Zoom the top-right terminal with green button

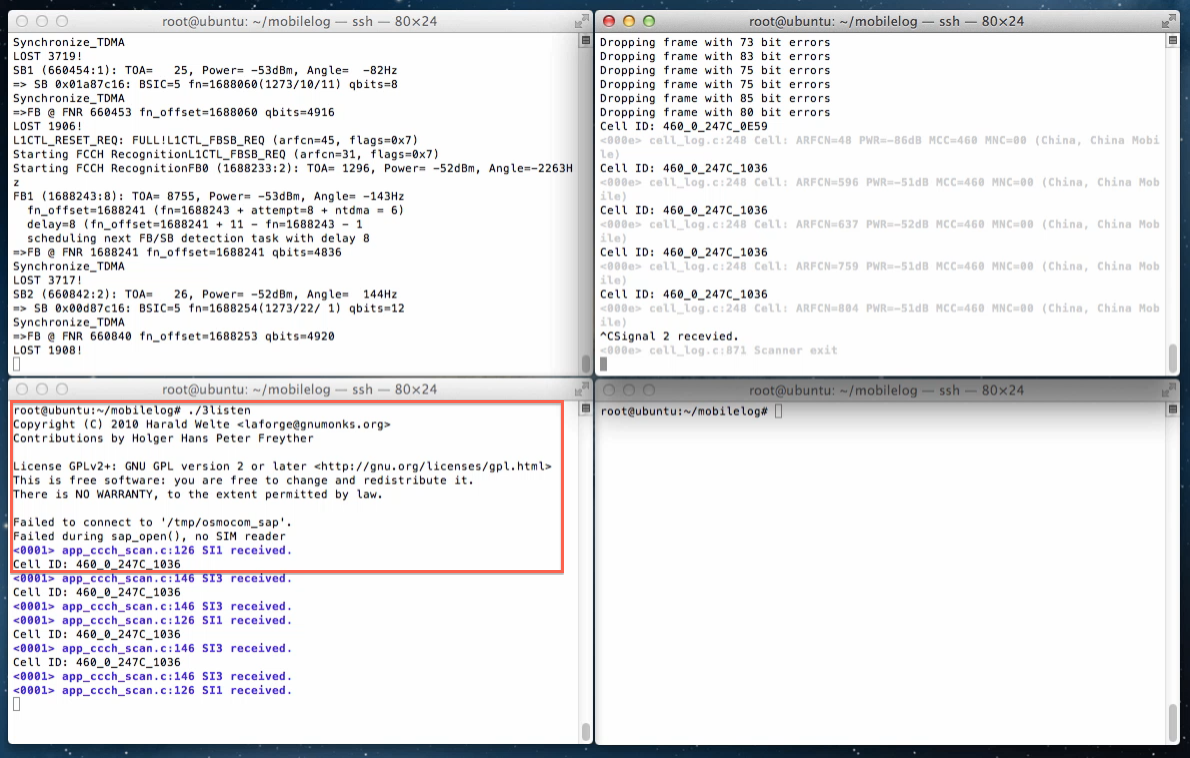pos(649,21)
